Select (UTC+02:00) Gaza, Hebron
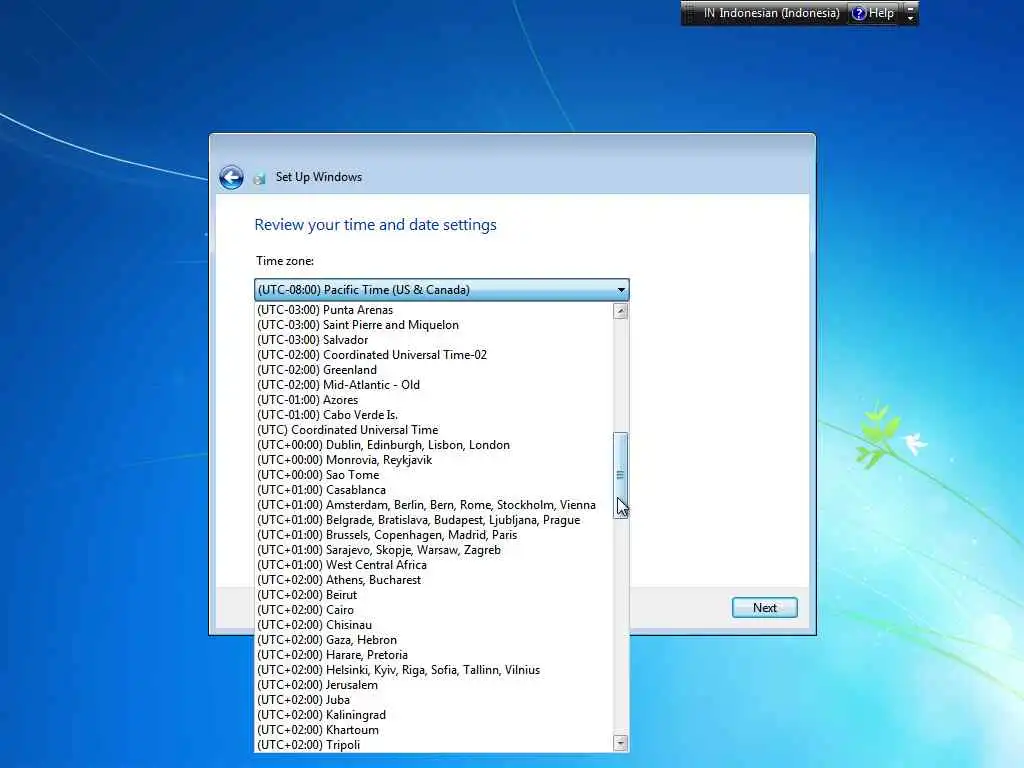1024x768 pixels. [x=434, y=640]
